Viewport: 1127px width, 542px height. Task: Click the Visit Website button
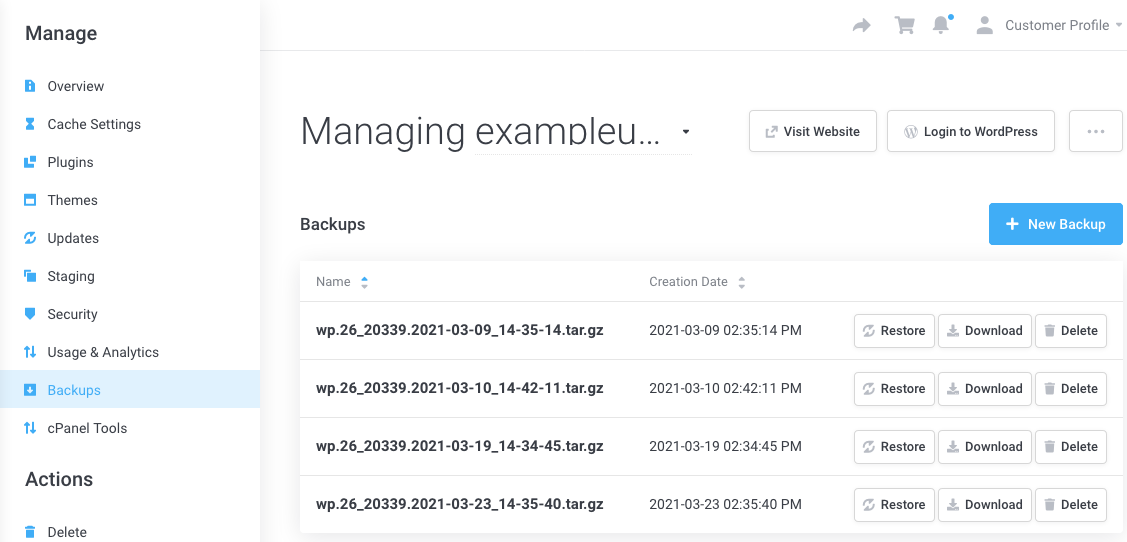[812, 131]
